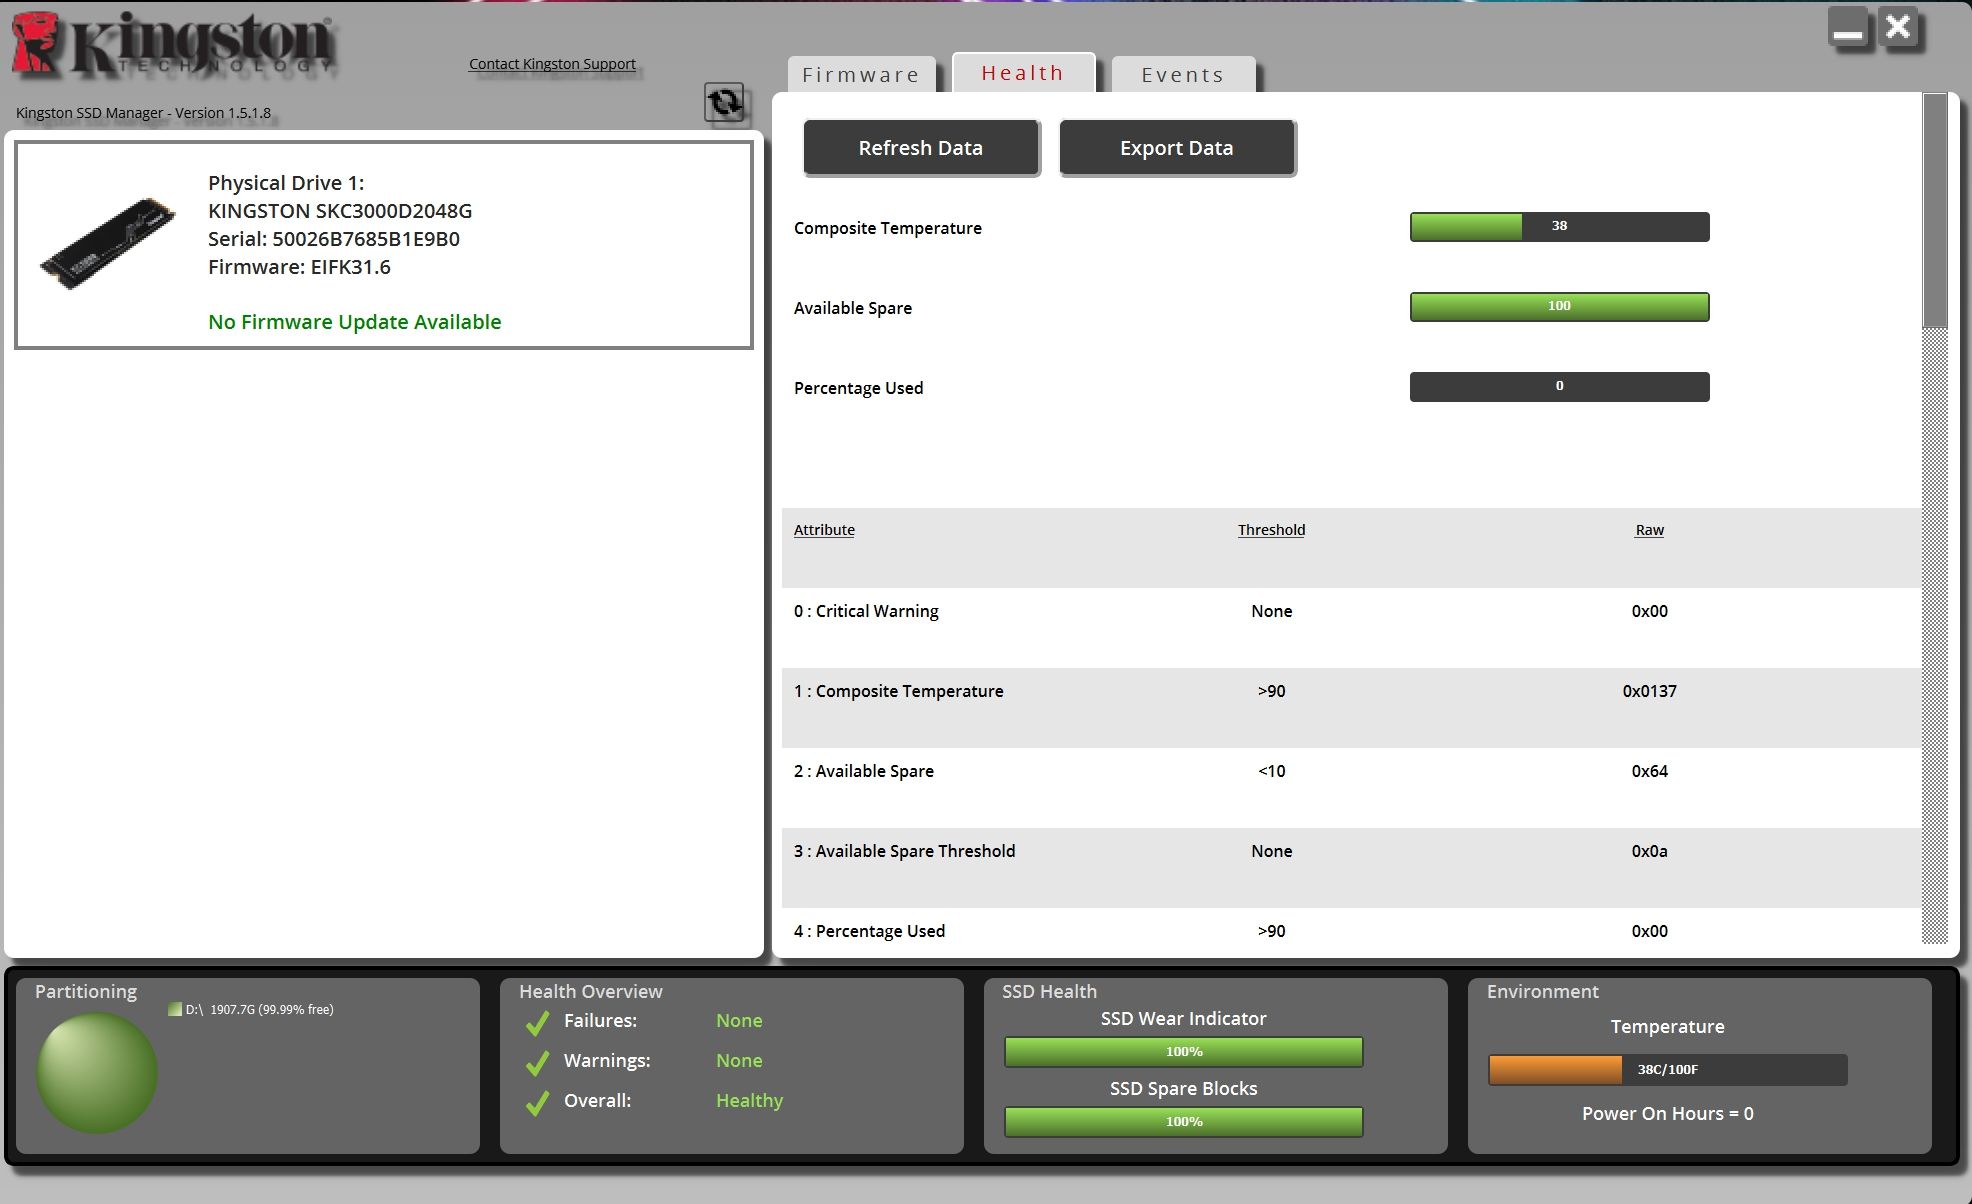Click the Threshold column header
This screenshot has width=1972, height=1204.
[x=1271, y=530]
